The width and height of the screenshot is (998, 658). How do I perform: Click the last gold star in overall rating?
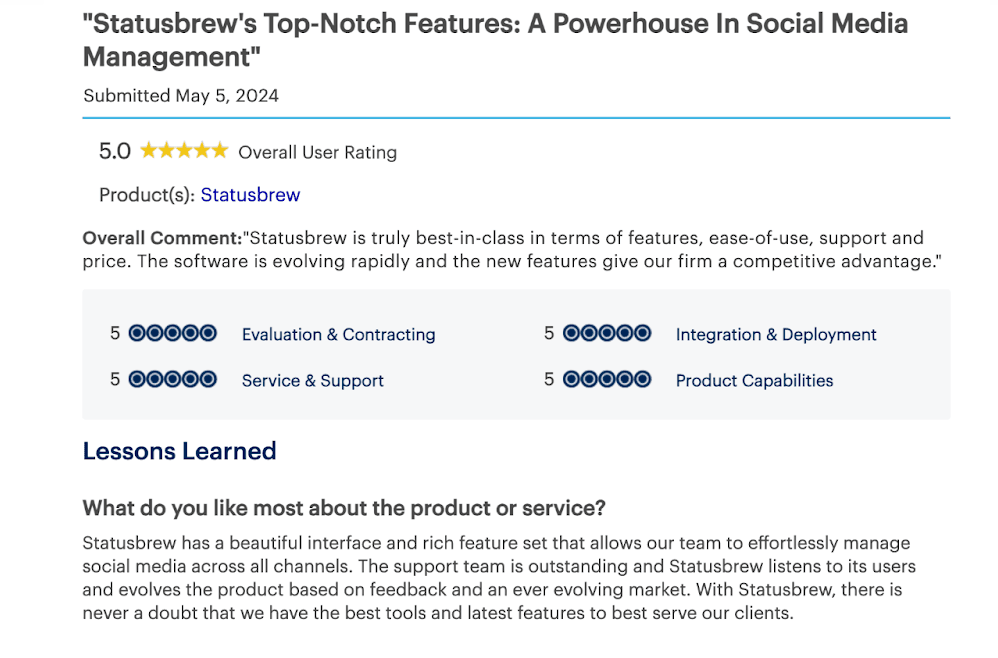[220, 151]
